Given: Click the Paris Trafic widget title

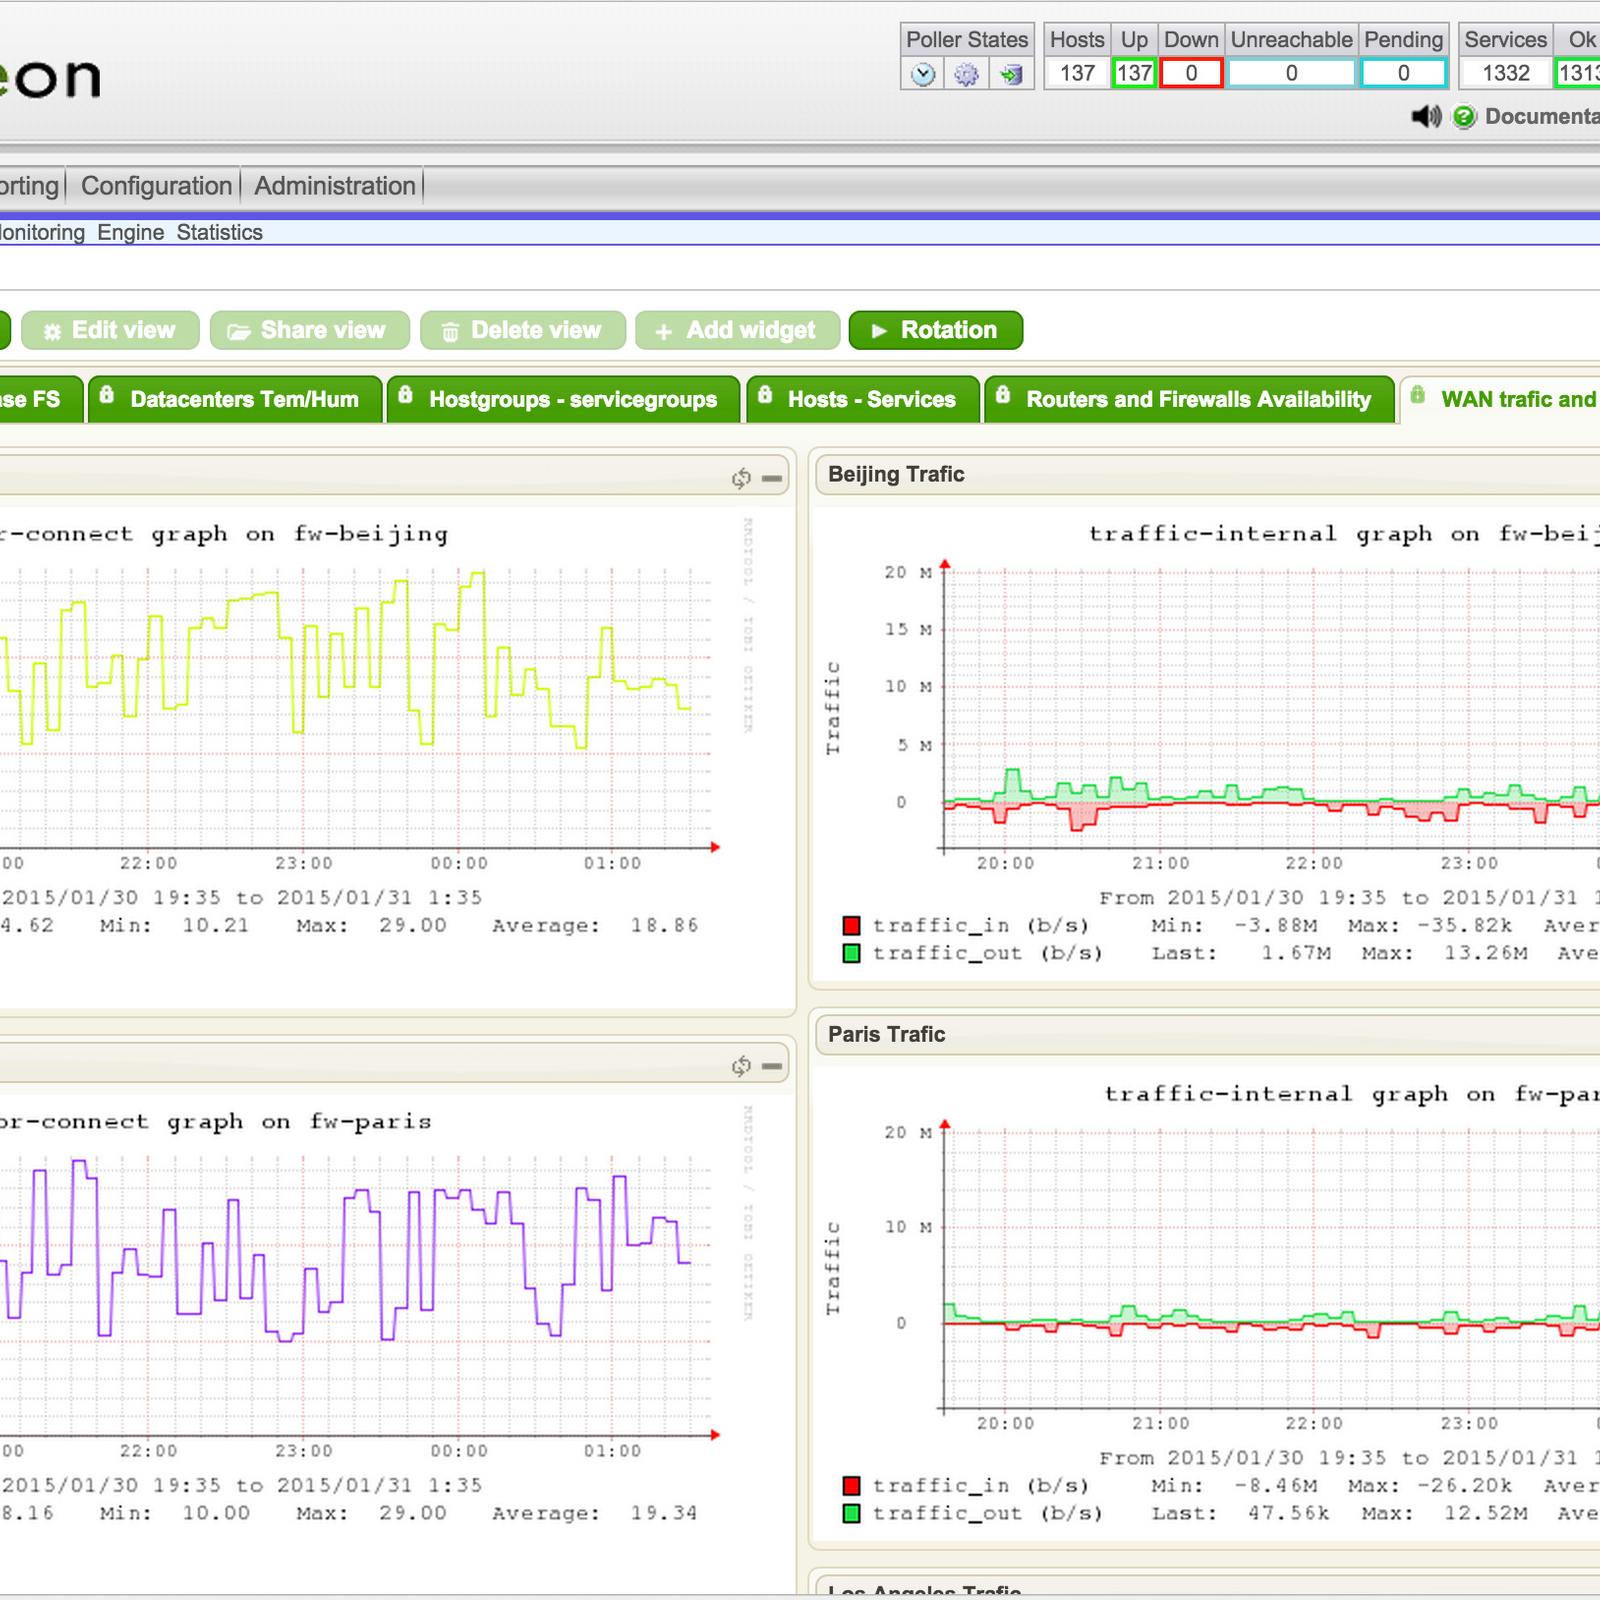Looking at the screenshot, I should point(886,1034).
